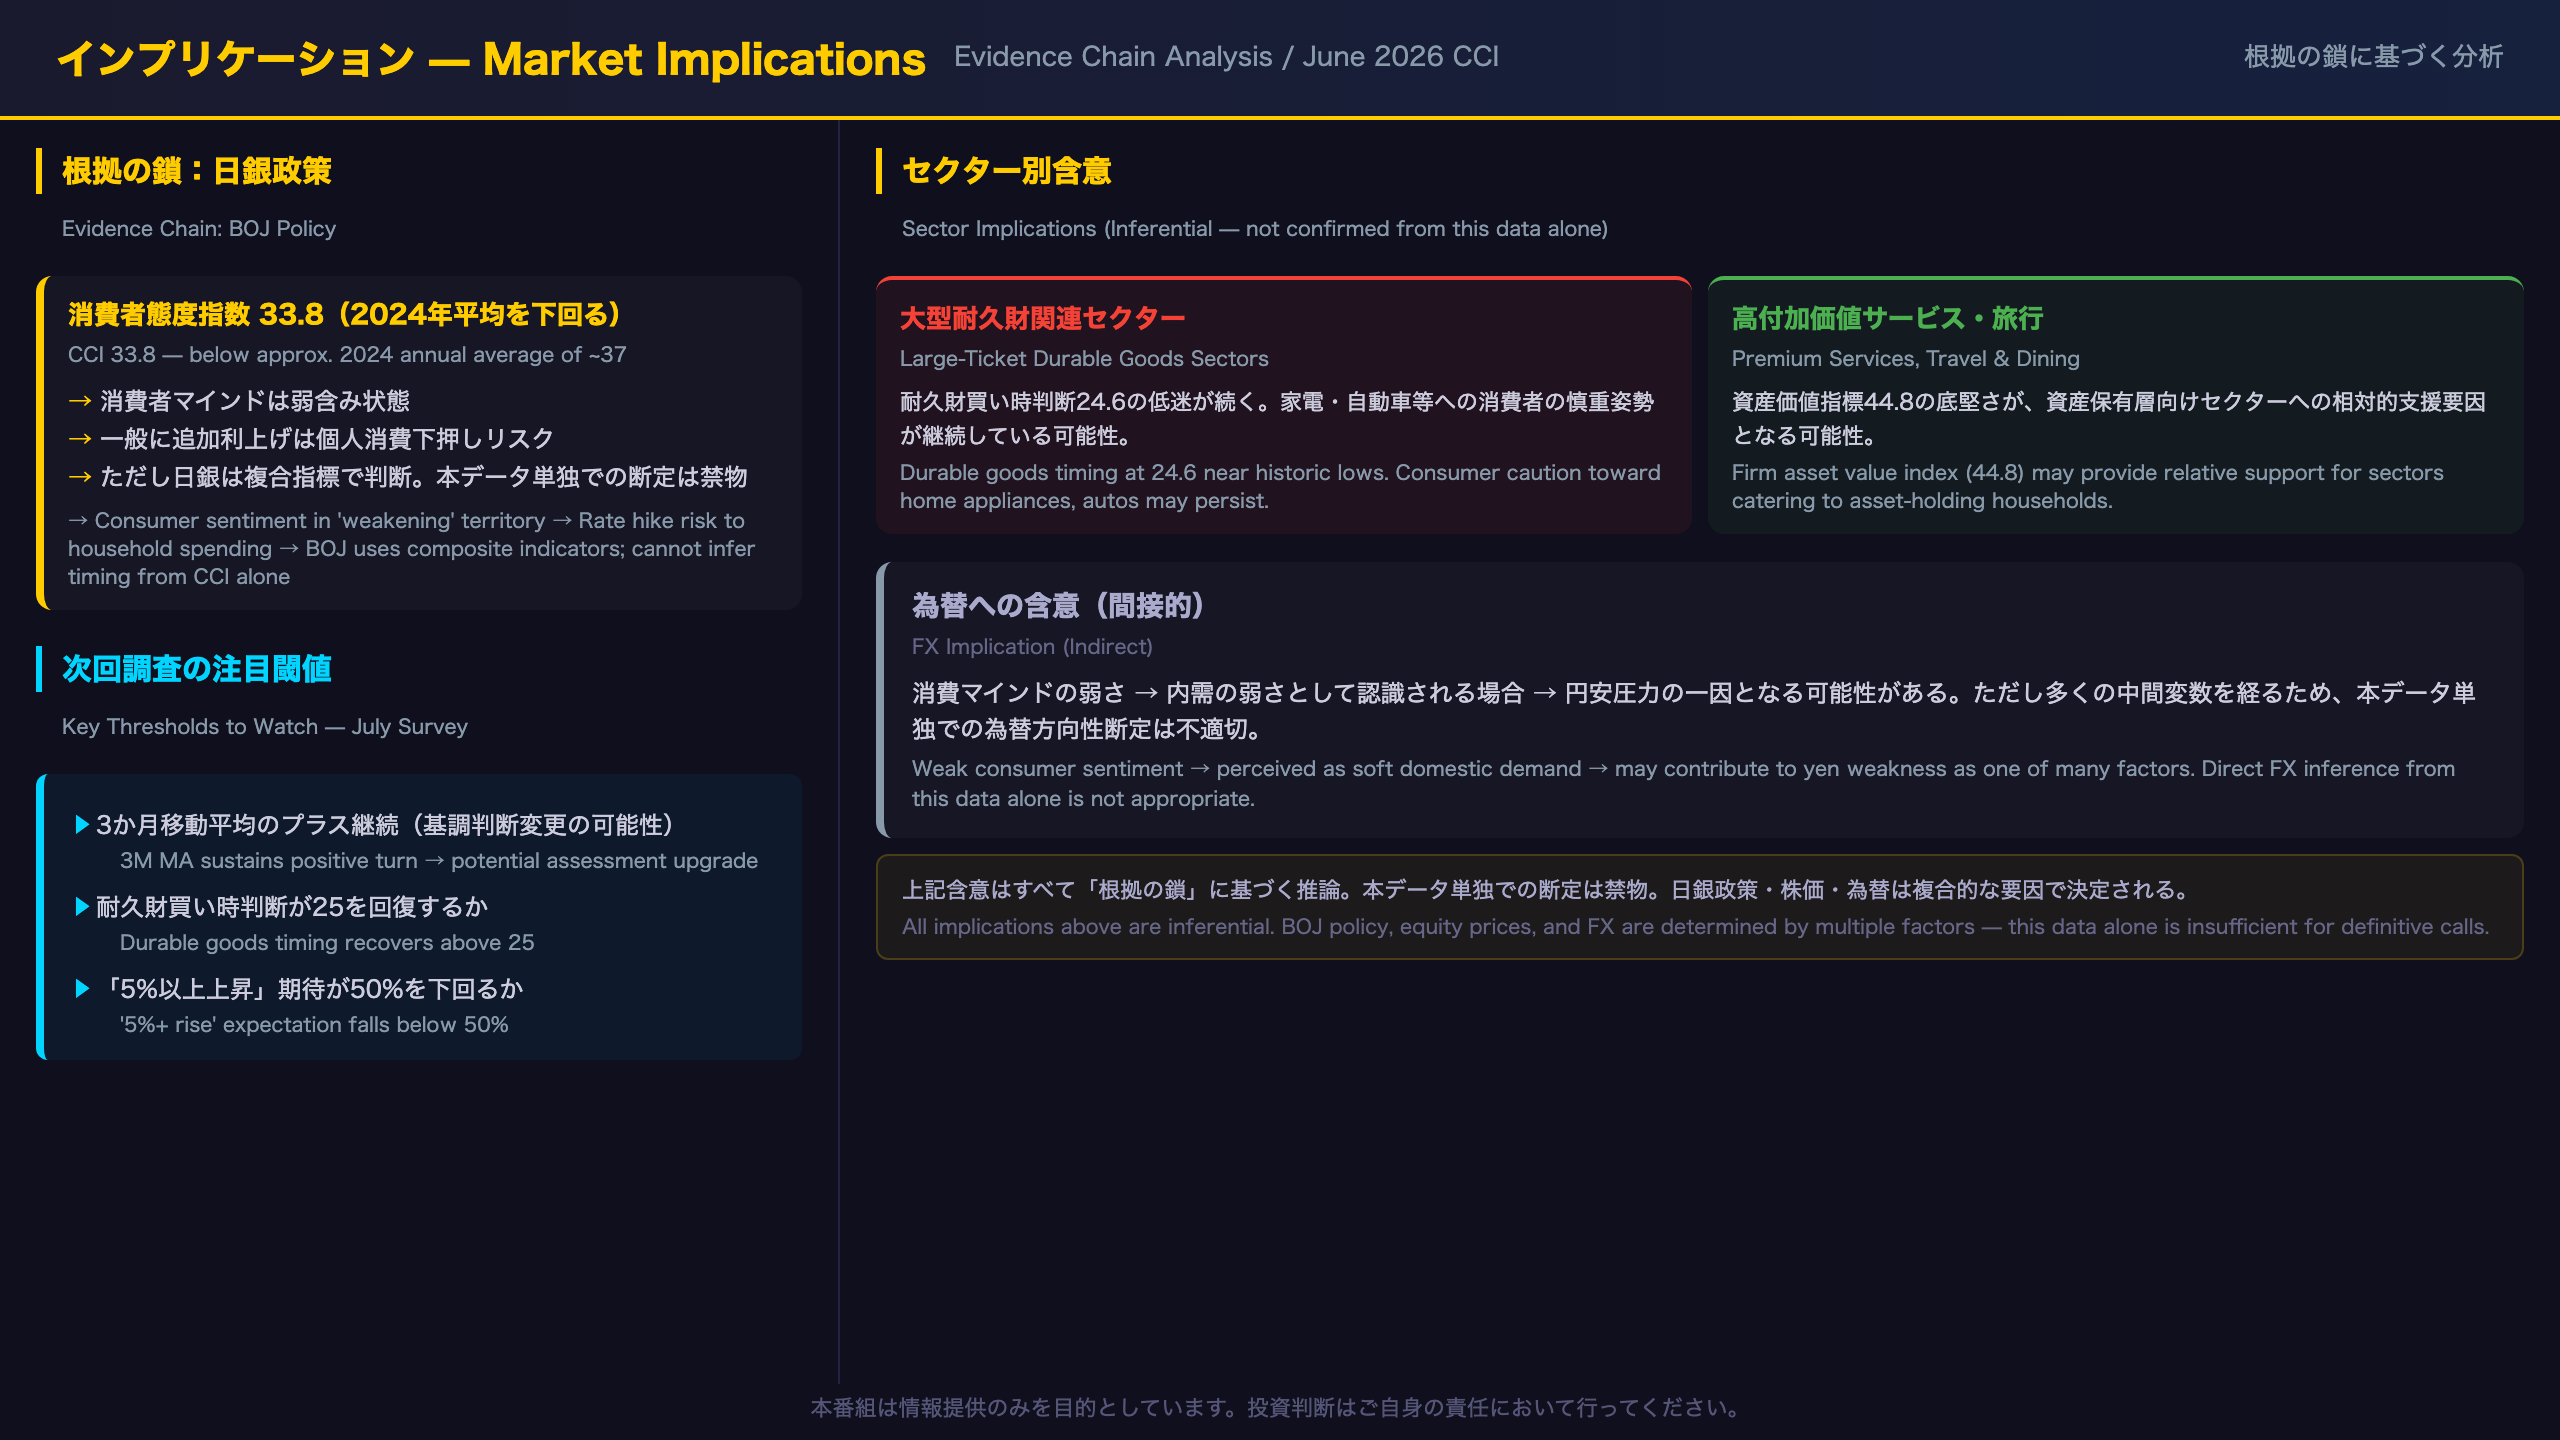Click 'Durable goods timing recovers above 25'

pyautogui.click(x=327, y=943)
